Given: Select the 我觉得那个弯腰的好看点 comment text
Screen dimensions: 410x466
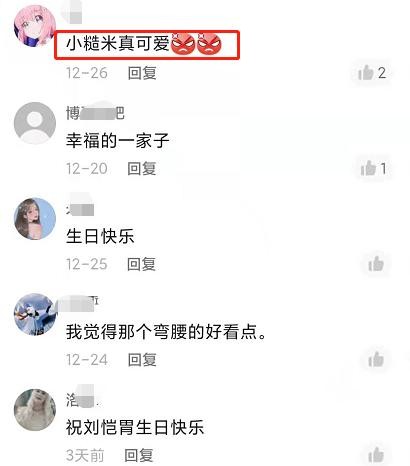Looking at the screenshot, I should pyautogui.click(x=166, y=332).
